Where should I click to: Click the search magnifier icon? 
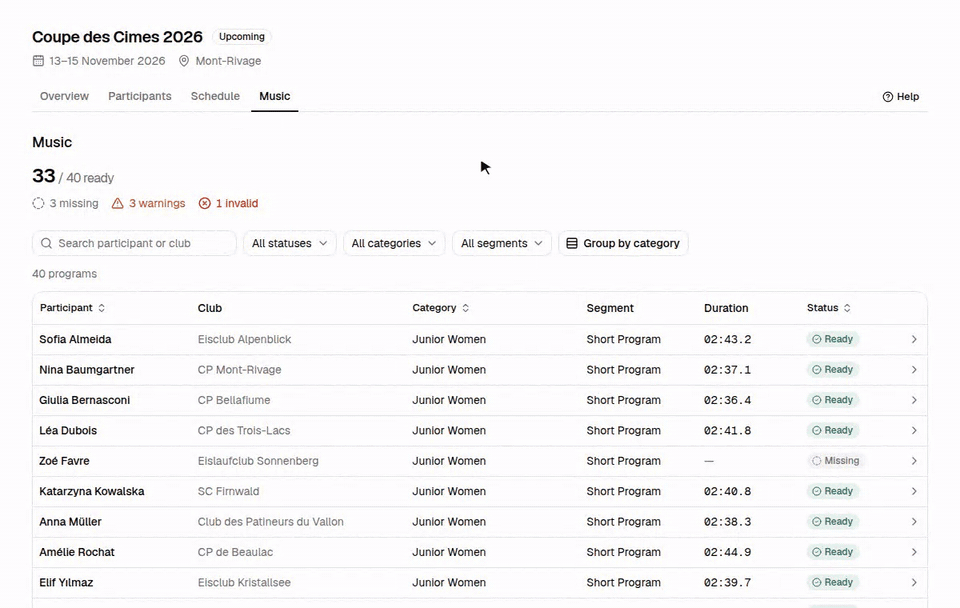[x=46, y=243]
